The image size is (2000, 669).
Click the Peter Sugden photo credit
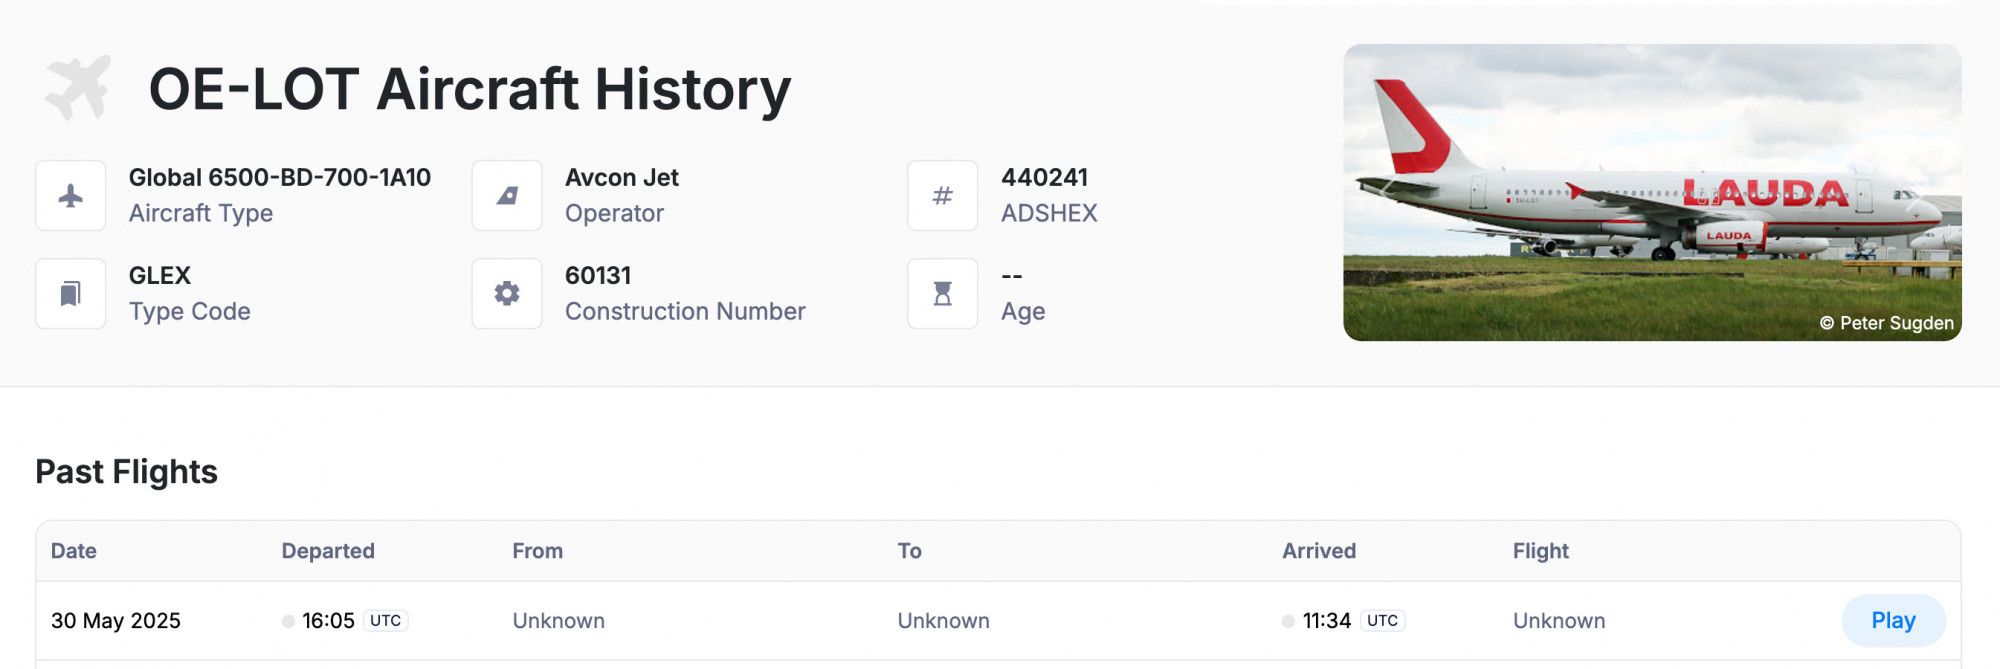(1886, 323)
